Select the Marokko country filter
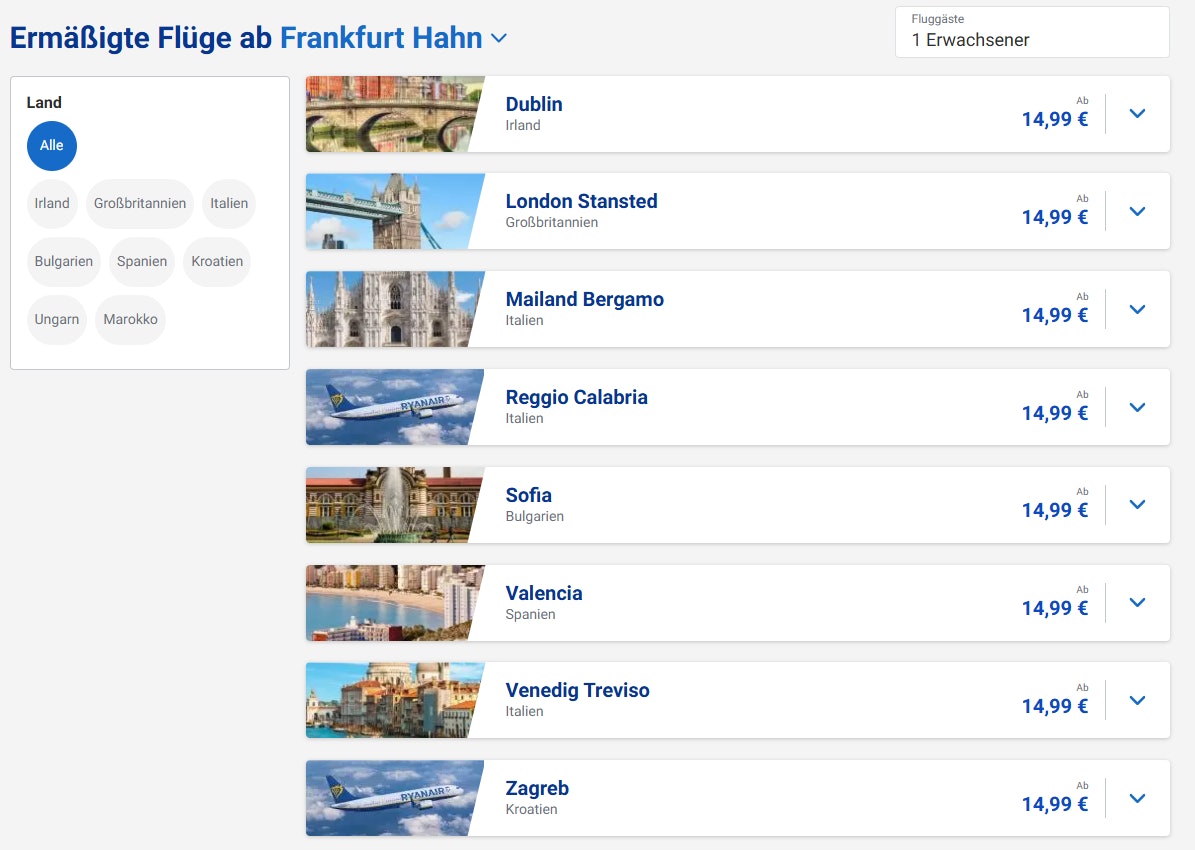 click(x=131, y=320)
